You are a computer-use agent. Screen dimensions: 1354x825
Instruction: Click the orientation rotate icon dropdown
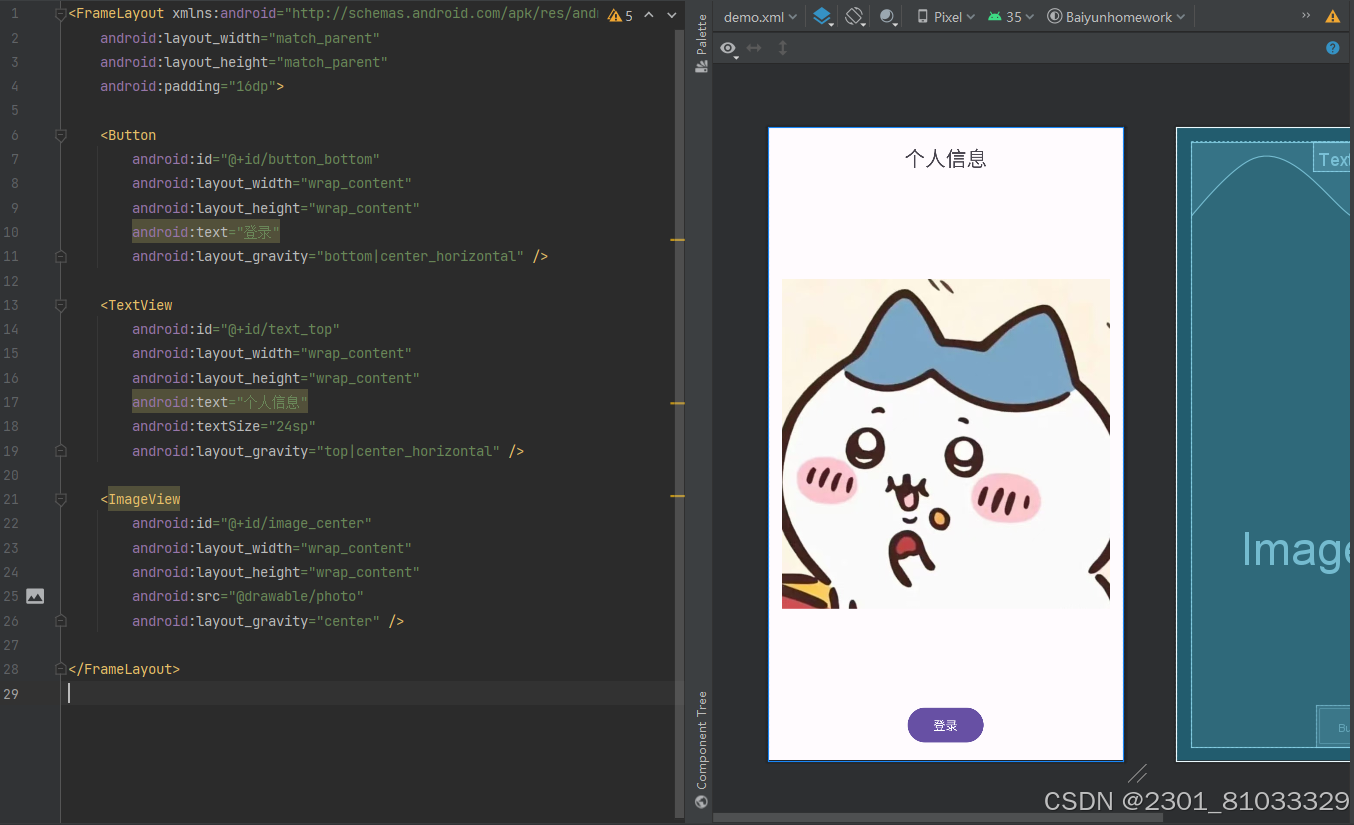click(855, 17)
